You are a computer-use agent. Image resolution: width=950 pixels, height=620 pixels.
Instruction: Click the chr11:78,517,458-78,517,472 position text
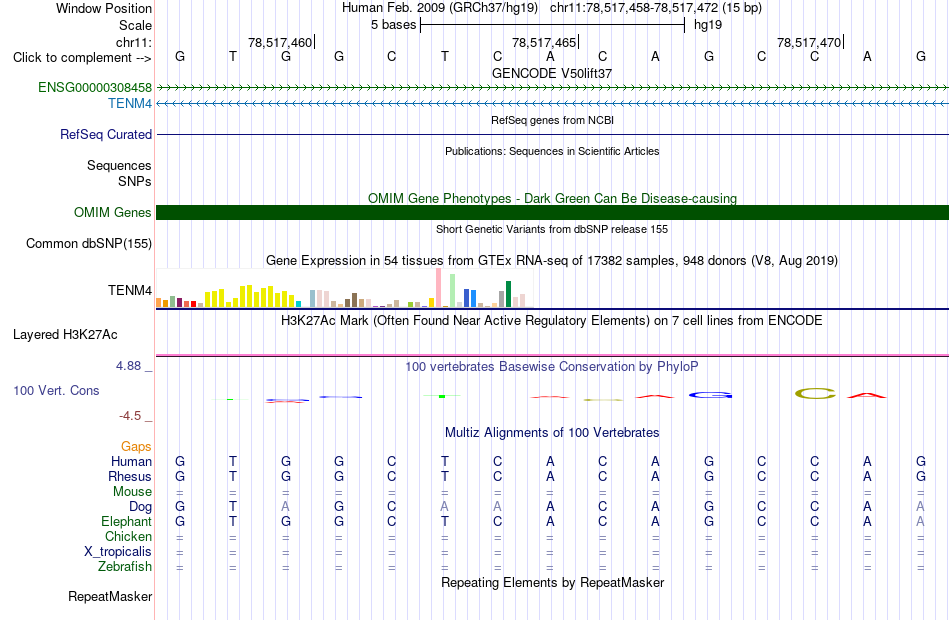click(x=634, y=8)
